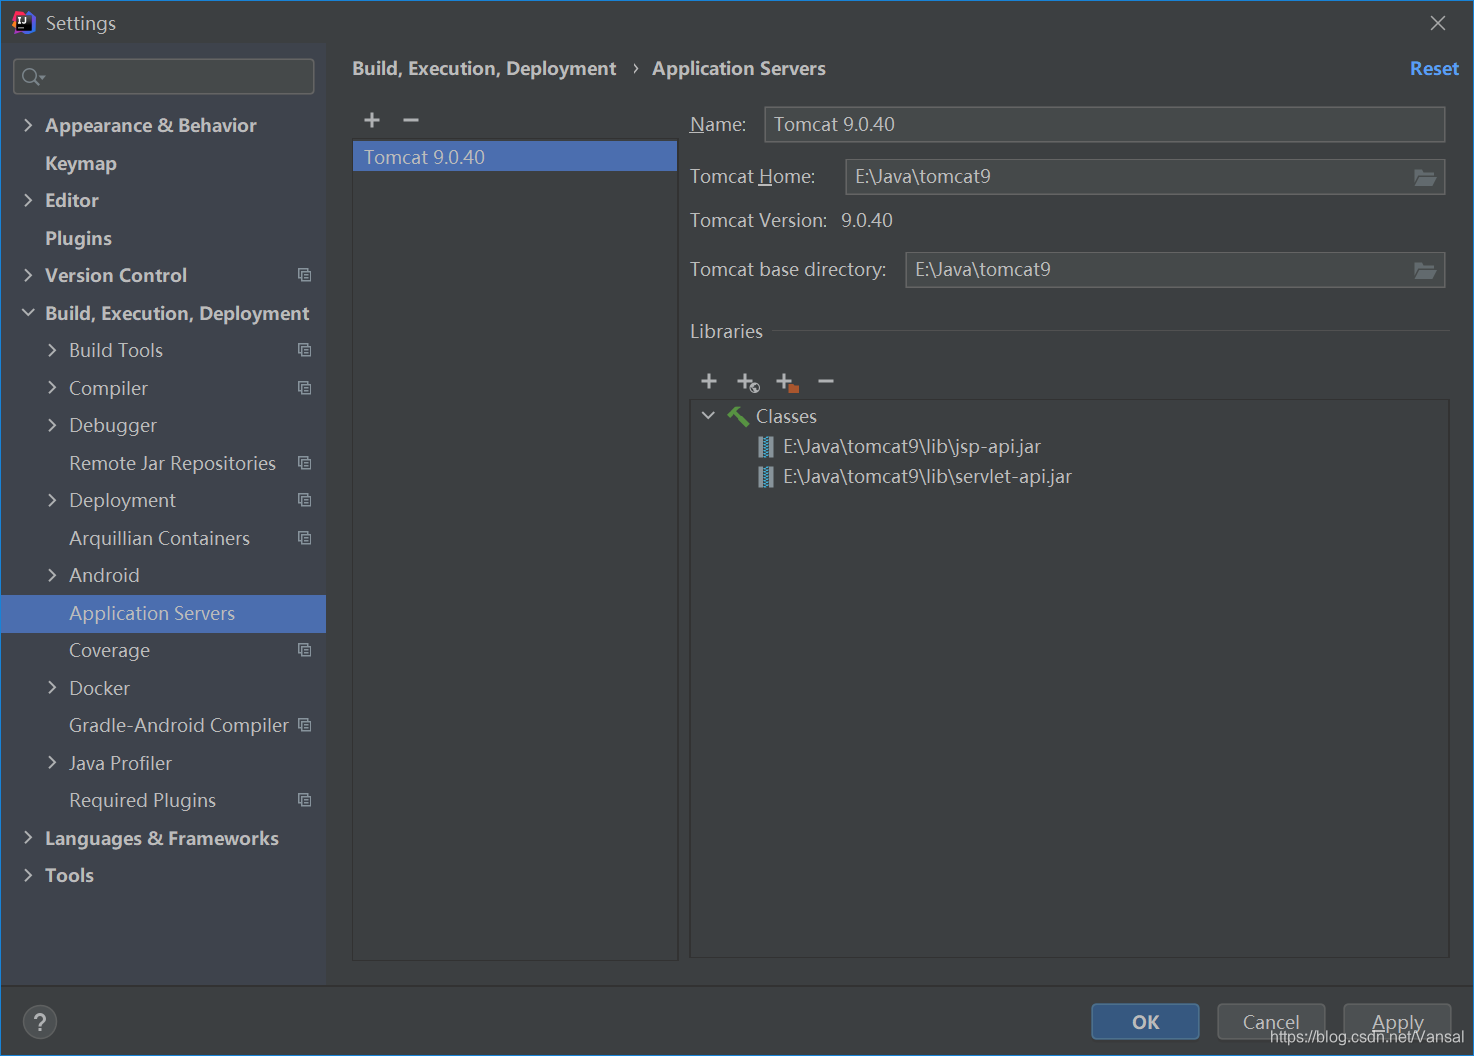
Task: Add a library with plus icon
Action: point(709,381)
